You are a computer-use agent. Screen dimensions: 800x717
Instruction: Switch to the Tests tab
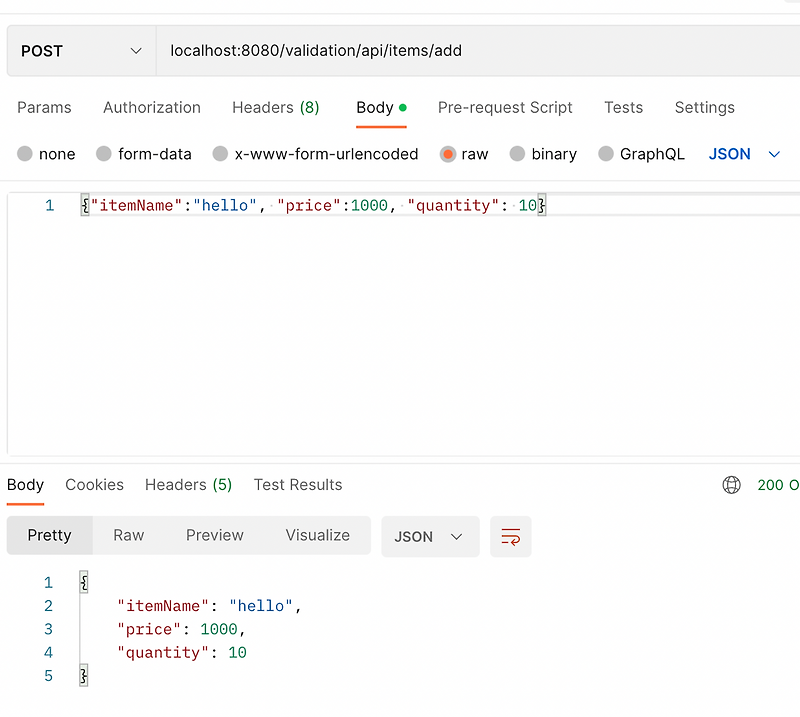tap(623, 108)
